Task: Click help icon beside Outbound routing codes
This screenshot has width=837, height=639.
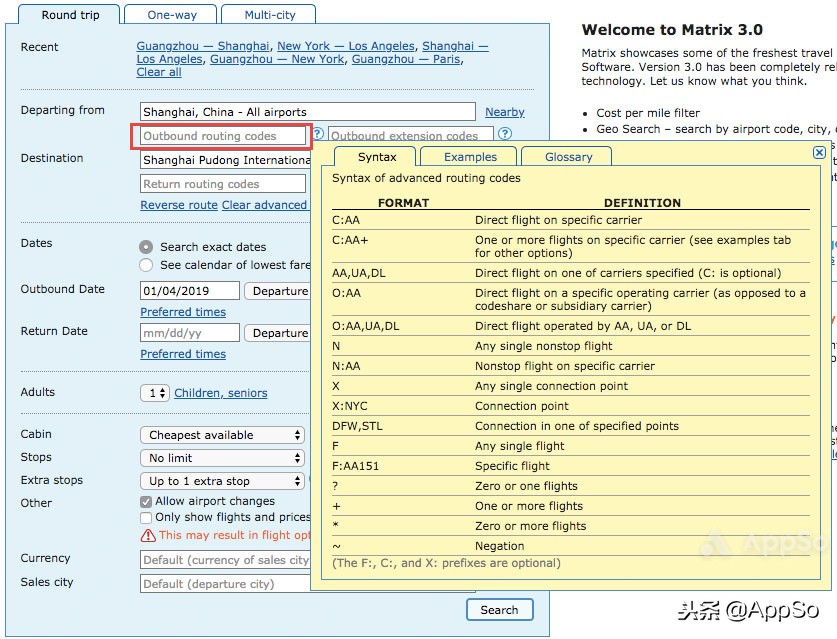Action: (318, 133)
